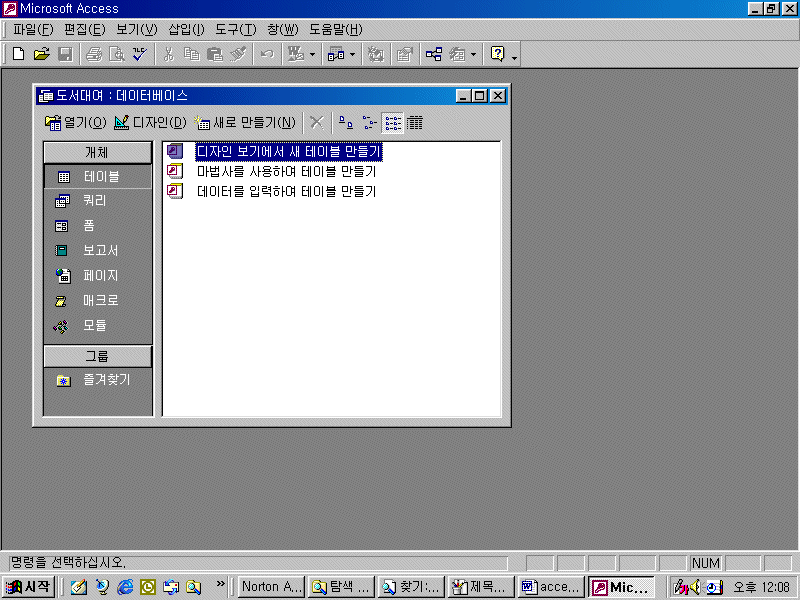The height and width of the screenshot is (600, 800).
Task: Open the Relationships toolbar icon
Action: (434, 54)
